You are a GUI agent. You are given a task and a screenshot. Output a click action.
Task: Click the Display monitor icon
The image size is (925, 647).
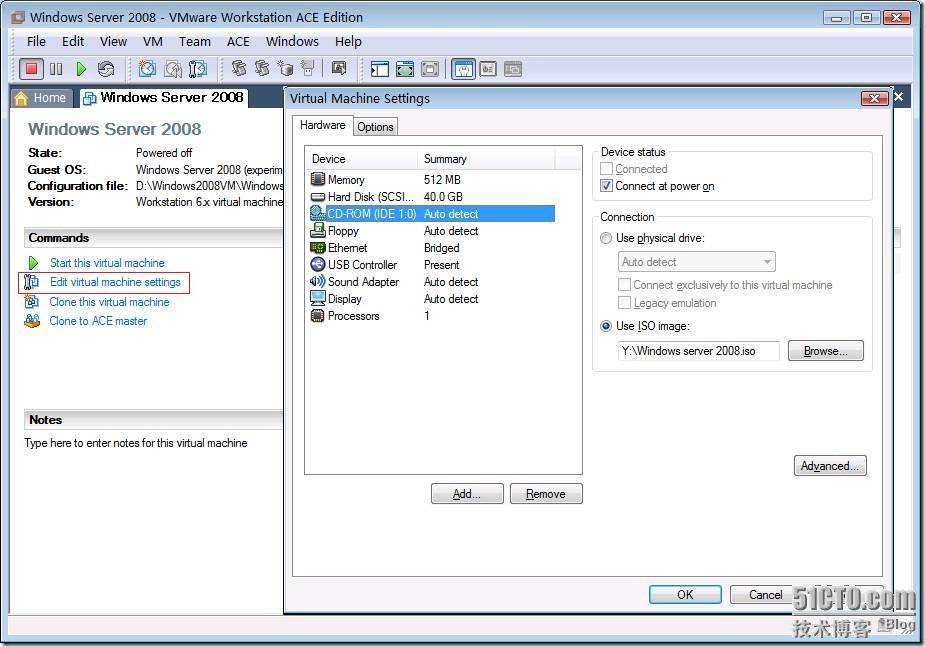[x=317, y=298]
